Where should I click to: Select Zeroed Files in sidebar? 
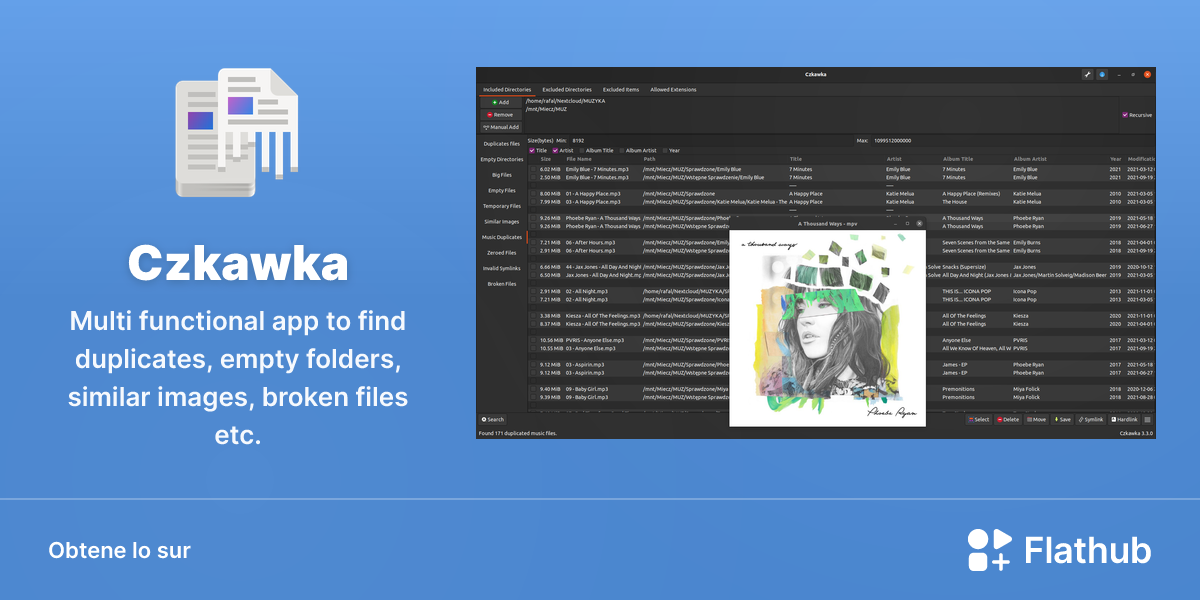[501, 253]
